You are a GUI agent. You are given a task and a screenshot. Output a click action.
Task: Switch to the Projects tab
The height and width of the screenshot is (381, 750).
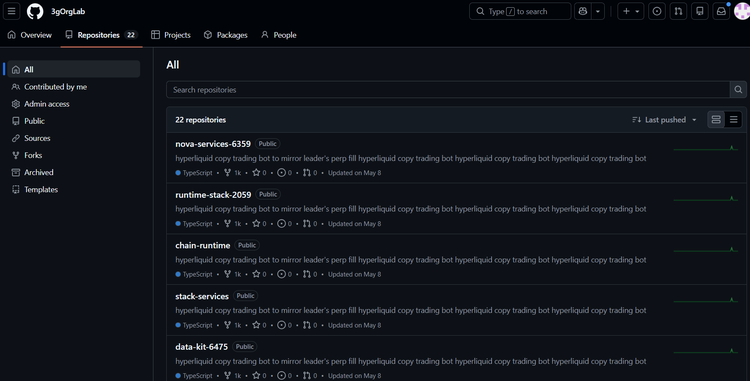click(171, 35)
